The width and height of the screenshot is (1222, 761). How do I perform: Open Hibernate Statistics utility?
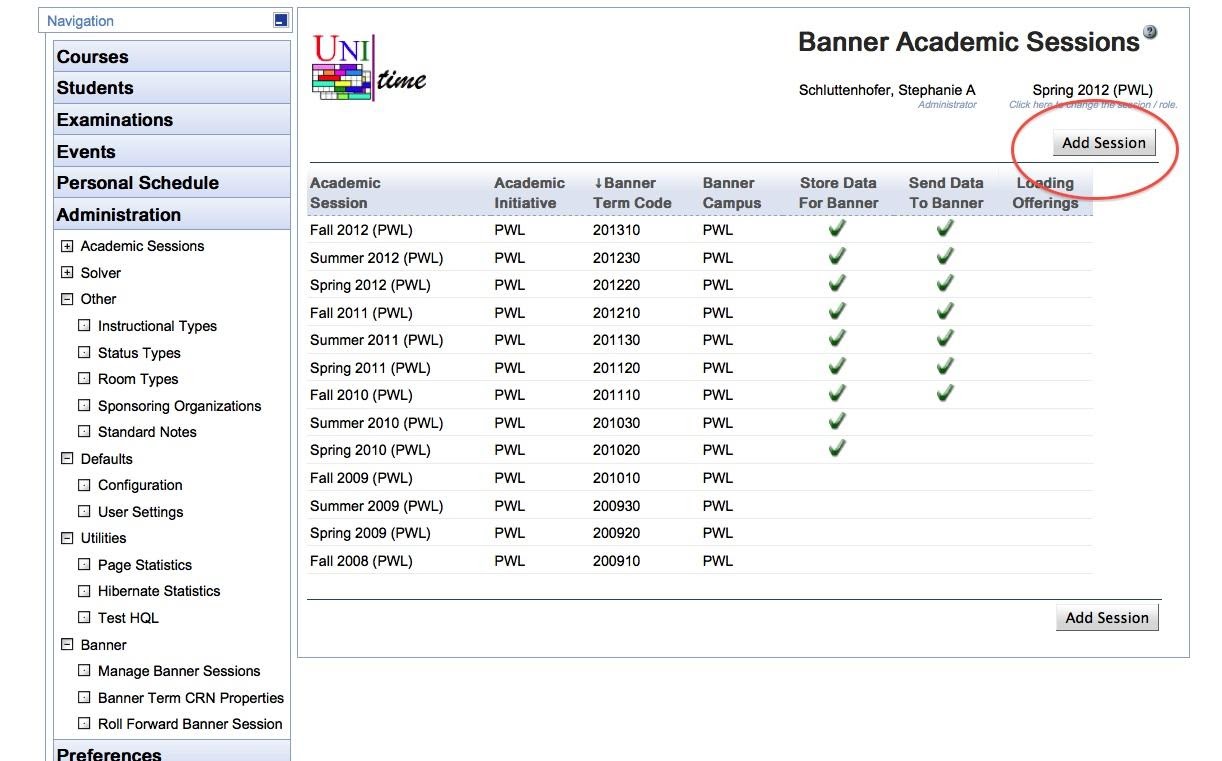[x=159, y=591]
